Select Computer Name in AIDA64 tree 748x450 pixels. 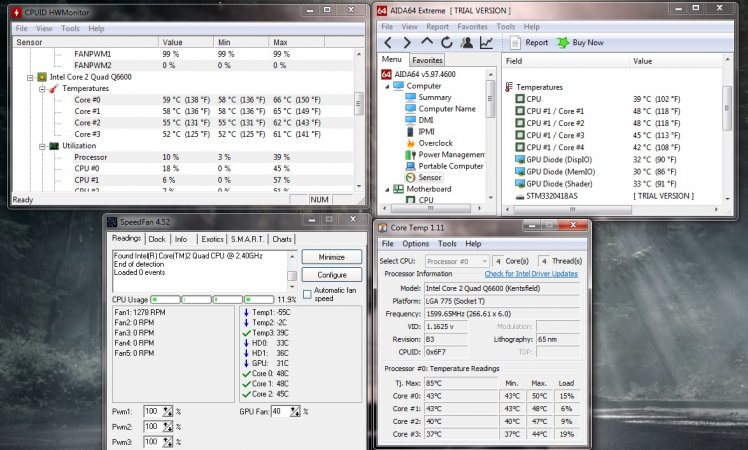pos(447,109)
